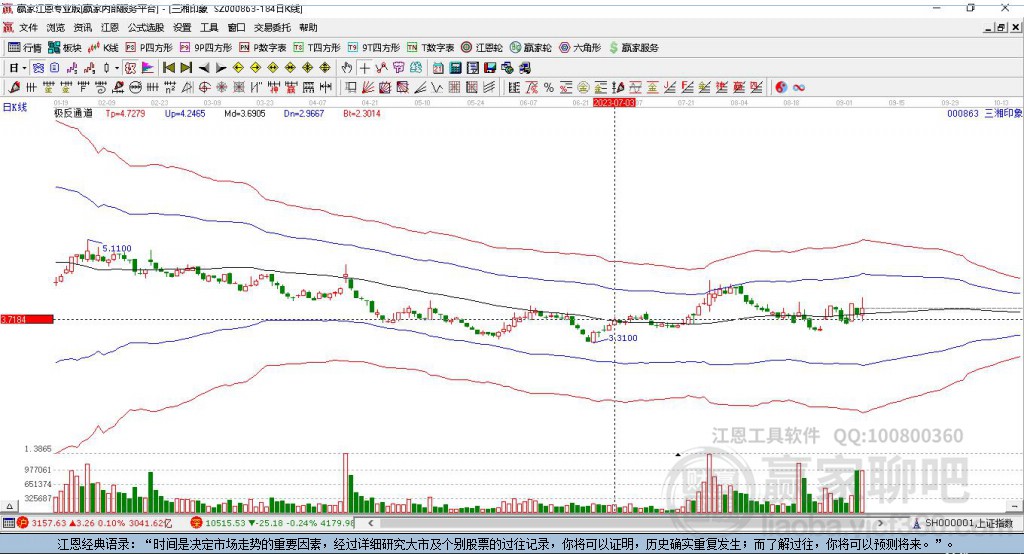This screenshot has width=1024, height=554.
Task: Select the zigzag wave line tool
Action: point(437,87)
